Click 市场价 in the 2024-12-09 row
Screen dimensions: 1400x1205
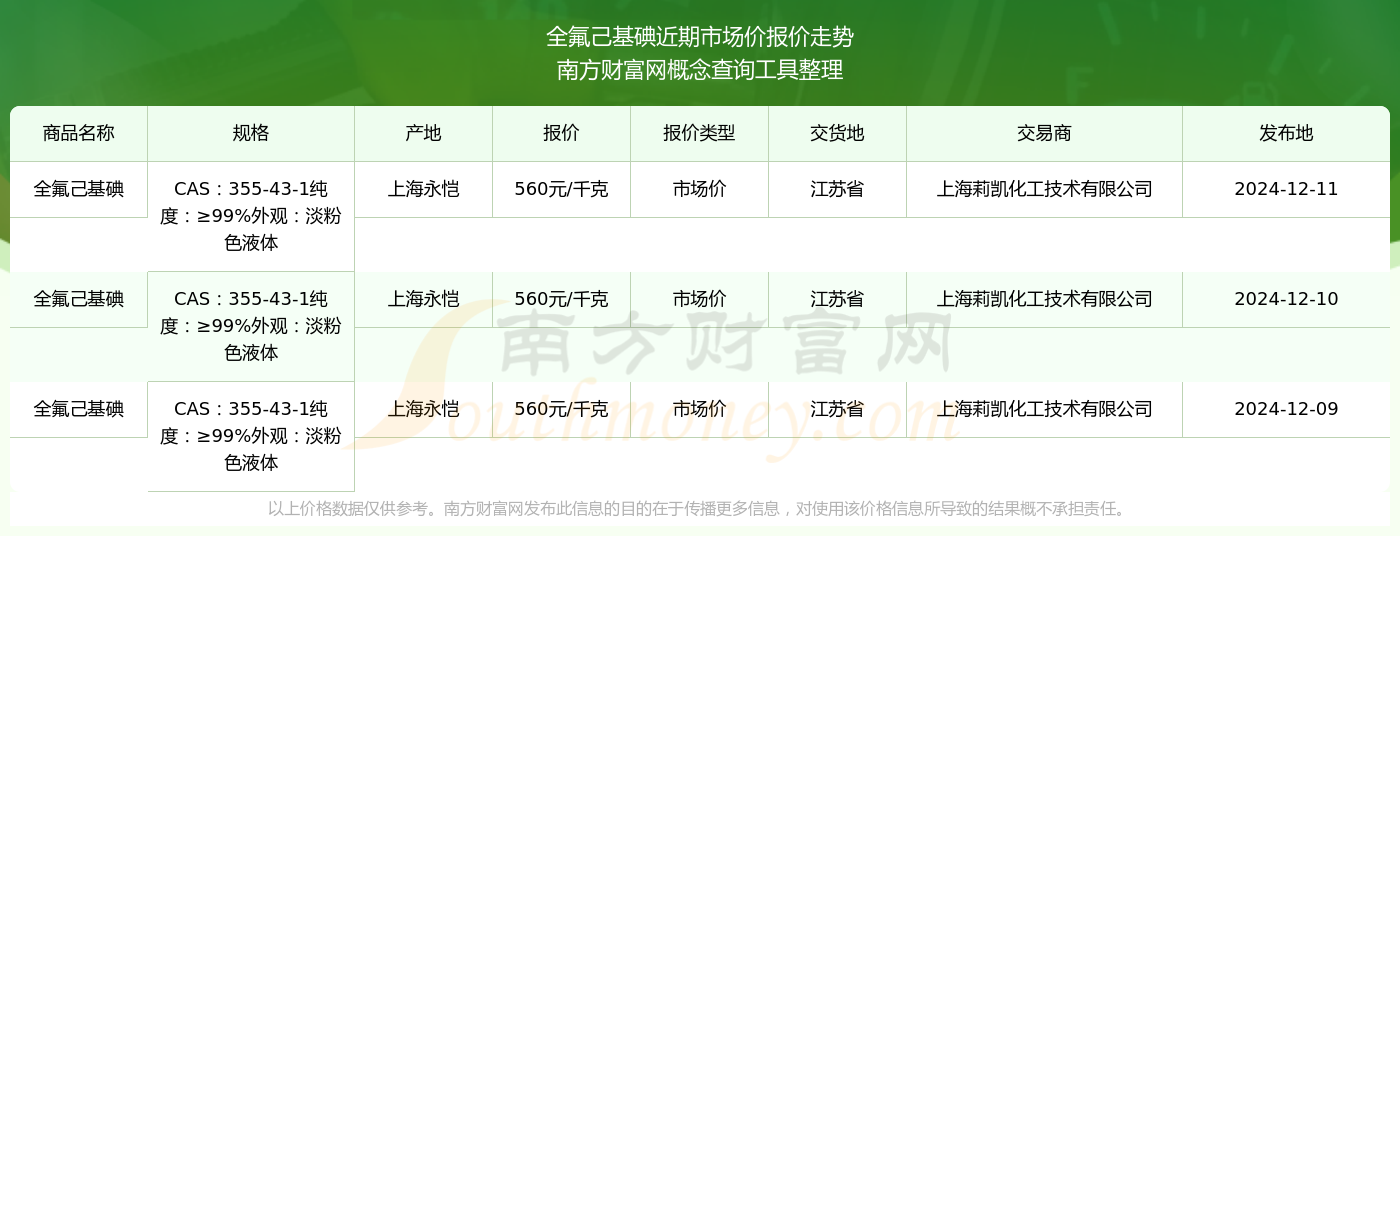point(700,409)
